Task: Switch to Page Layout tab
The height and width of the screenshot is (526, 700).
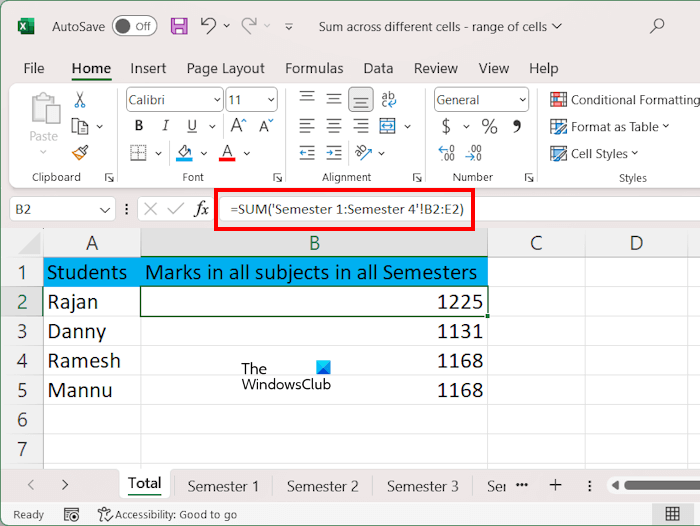Action: 225,68
